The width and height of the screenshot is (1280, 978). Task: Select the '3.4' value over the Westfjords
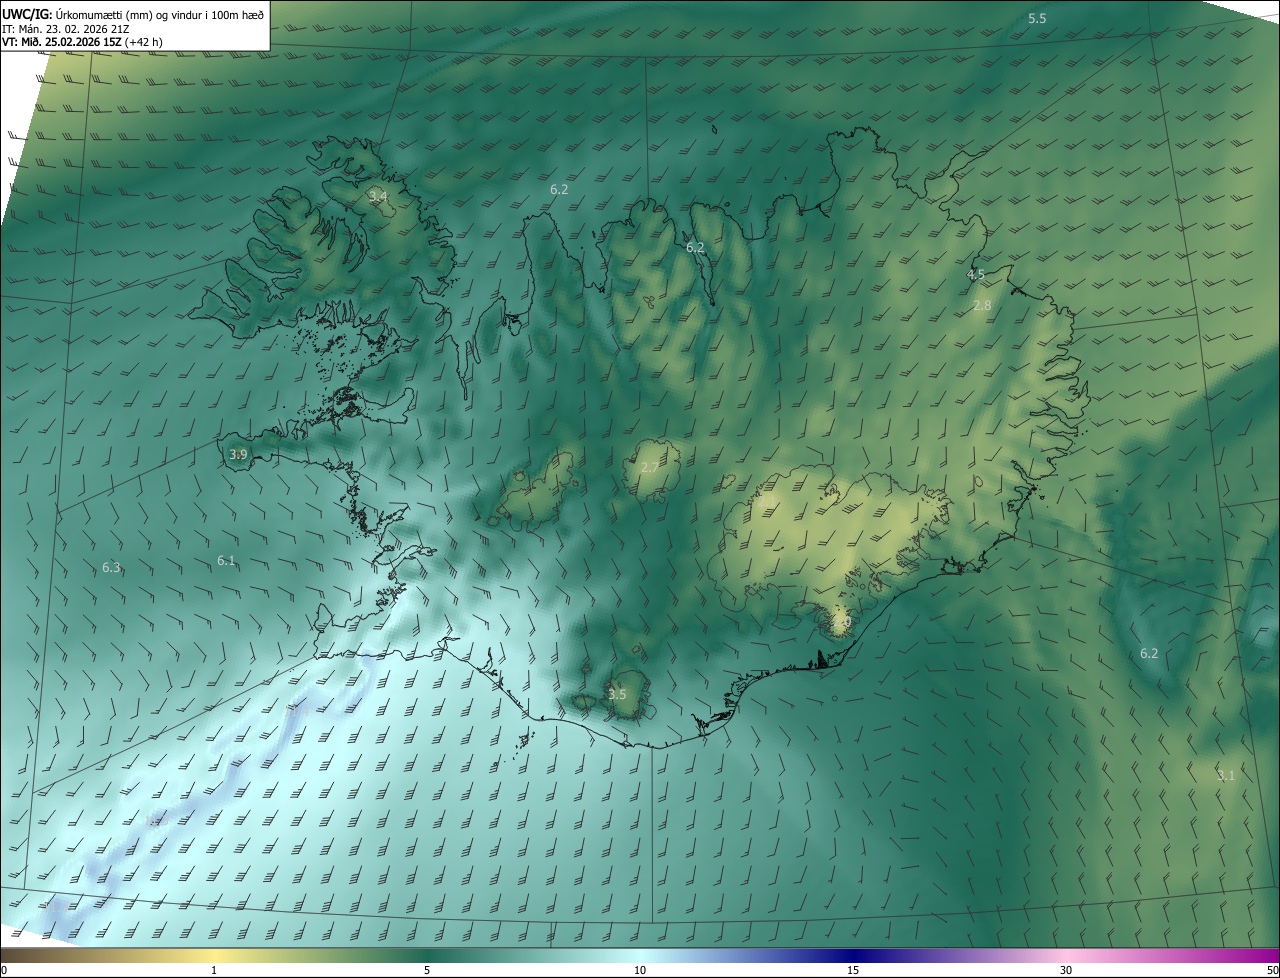click(x=378, y=196)
